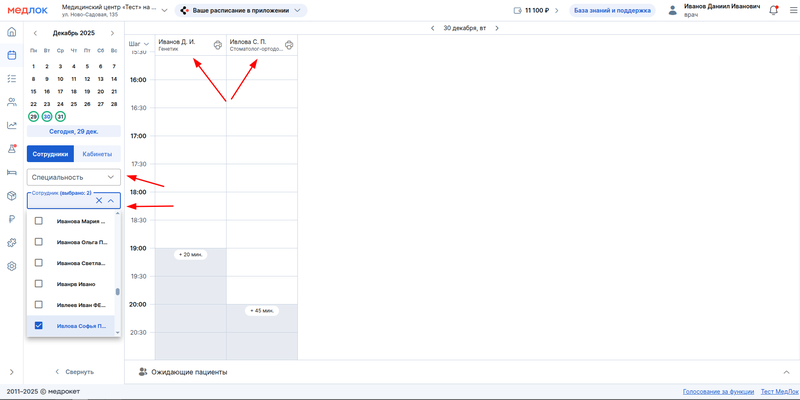Image resolution: width=800 pixels, height=400 pixels.
Task: Switch to the Кабинеты tab
Action: (x=97, y=154)
